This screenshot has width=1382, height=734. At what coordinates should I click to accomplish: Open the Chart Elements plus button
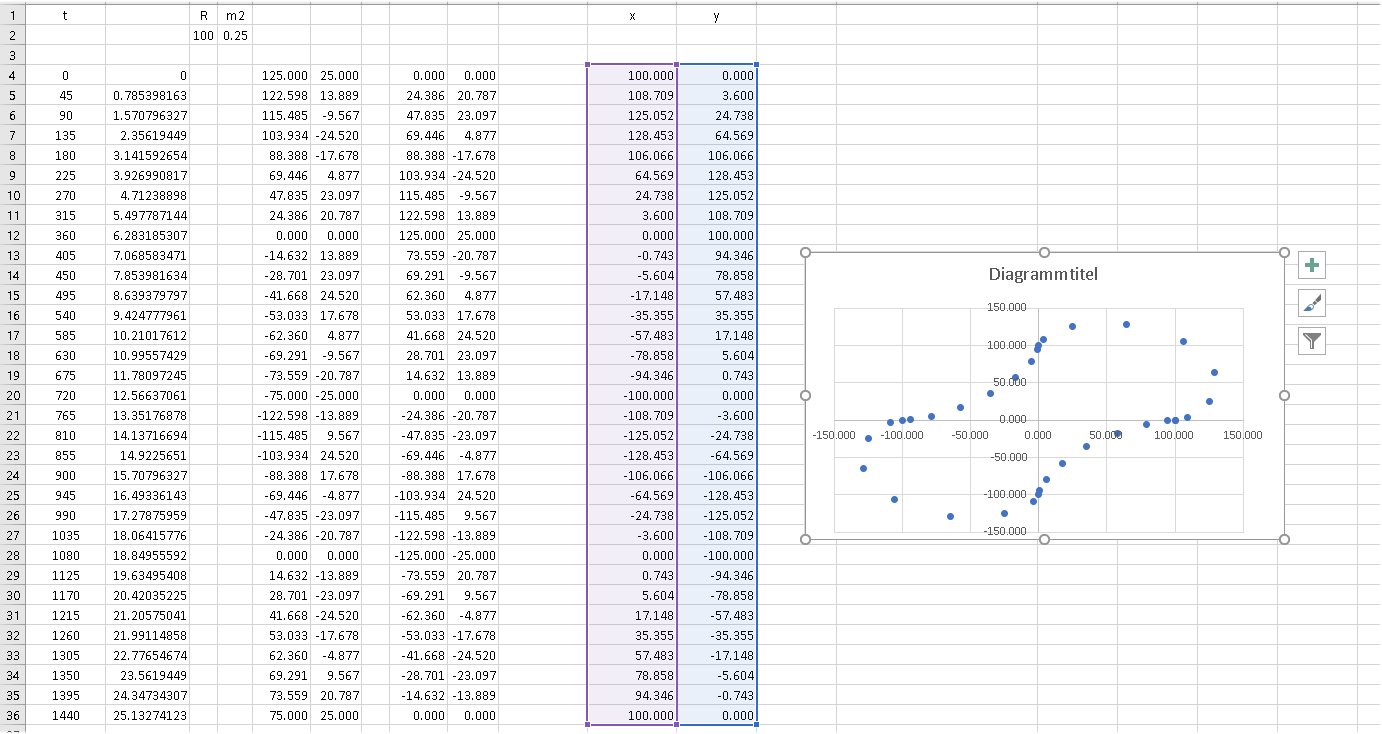click(1310, 264)
